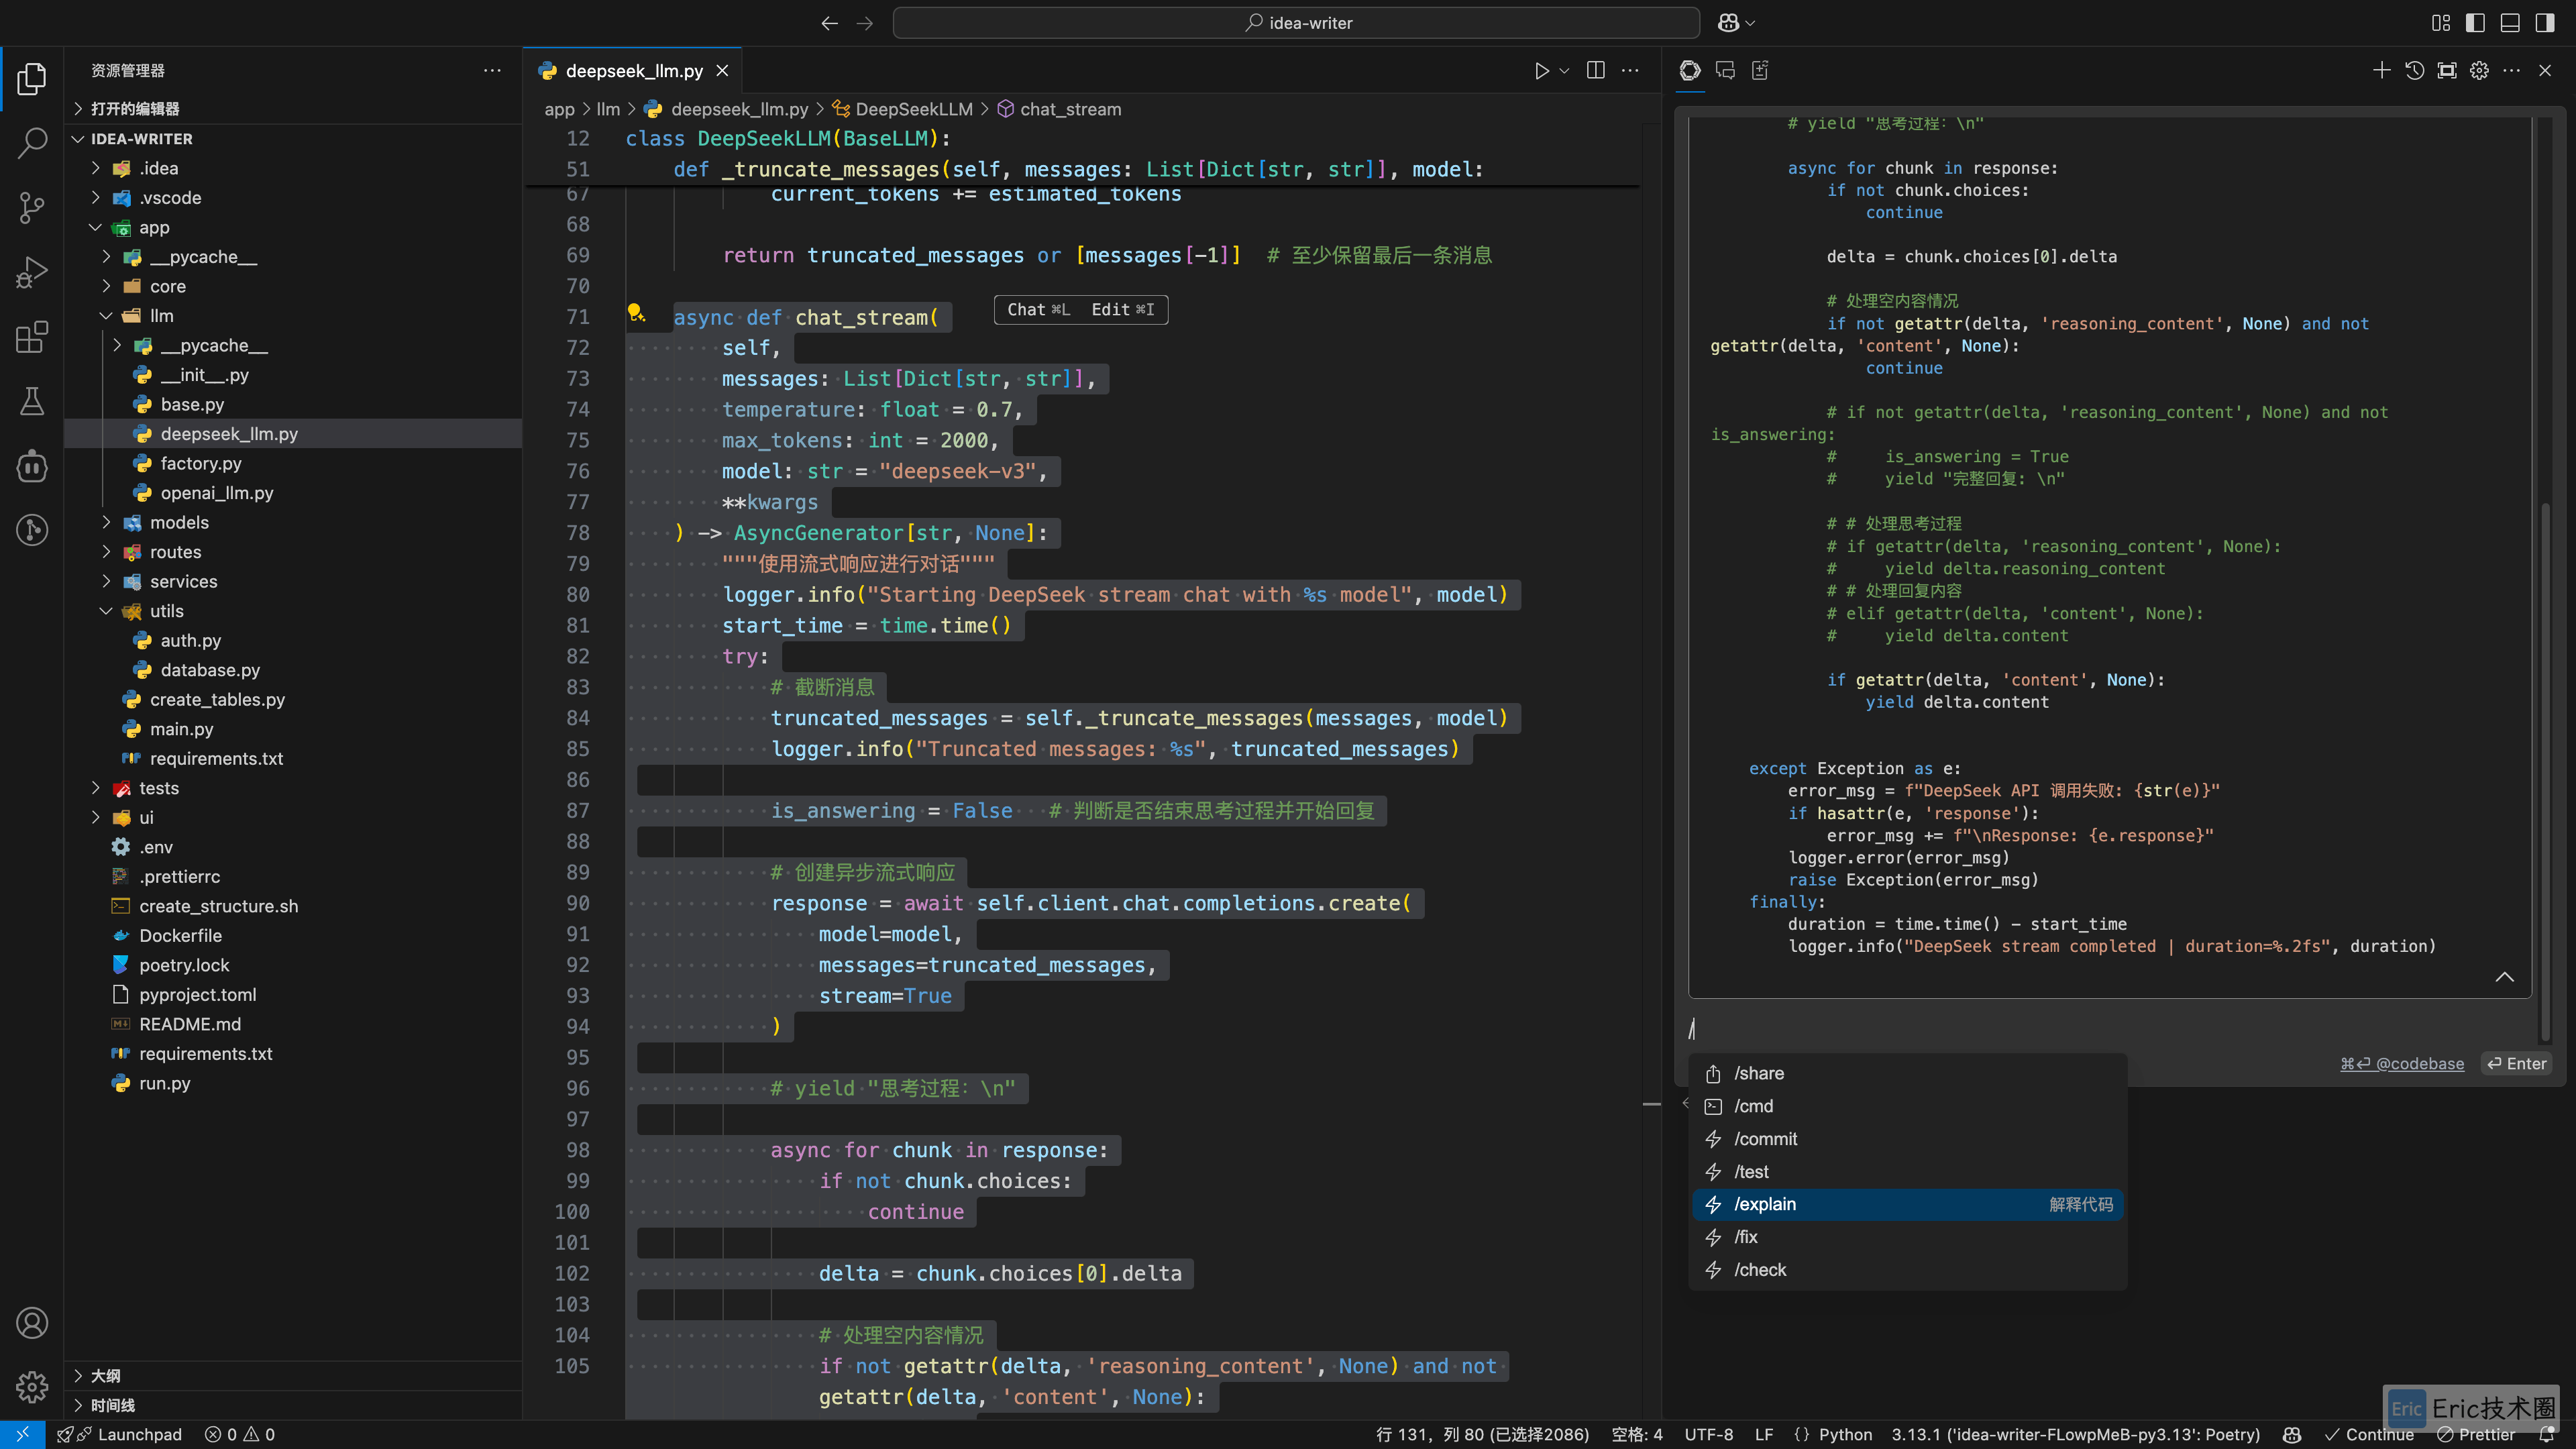The image size is (2576, 1449).
Task: Go back in navigation history
Action: 829,23
